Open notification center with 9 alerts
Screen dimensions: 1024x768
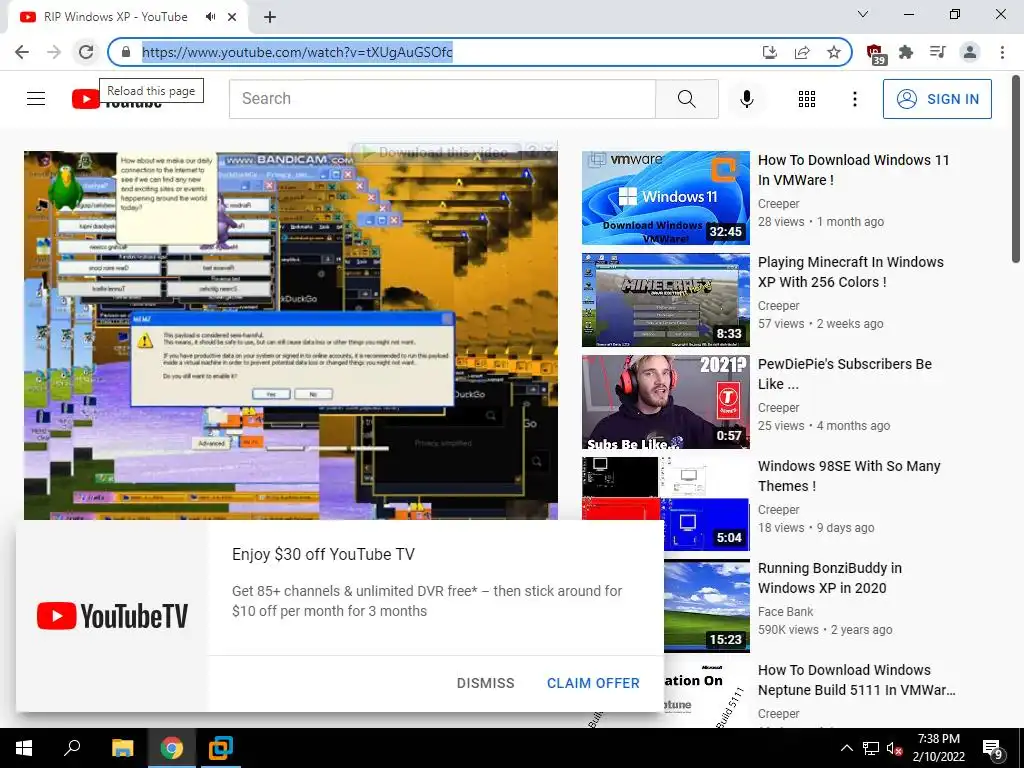tap(993, 748)
